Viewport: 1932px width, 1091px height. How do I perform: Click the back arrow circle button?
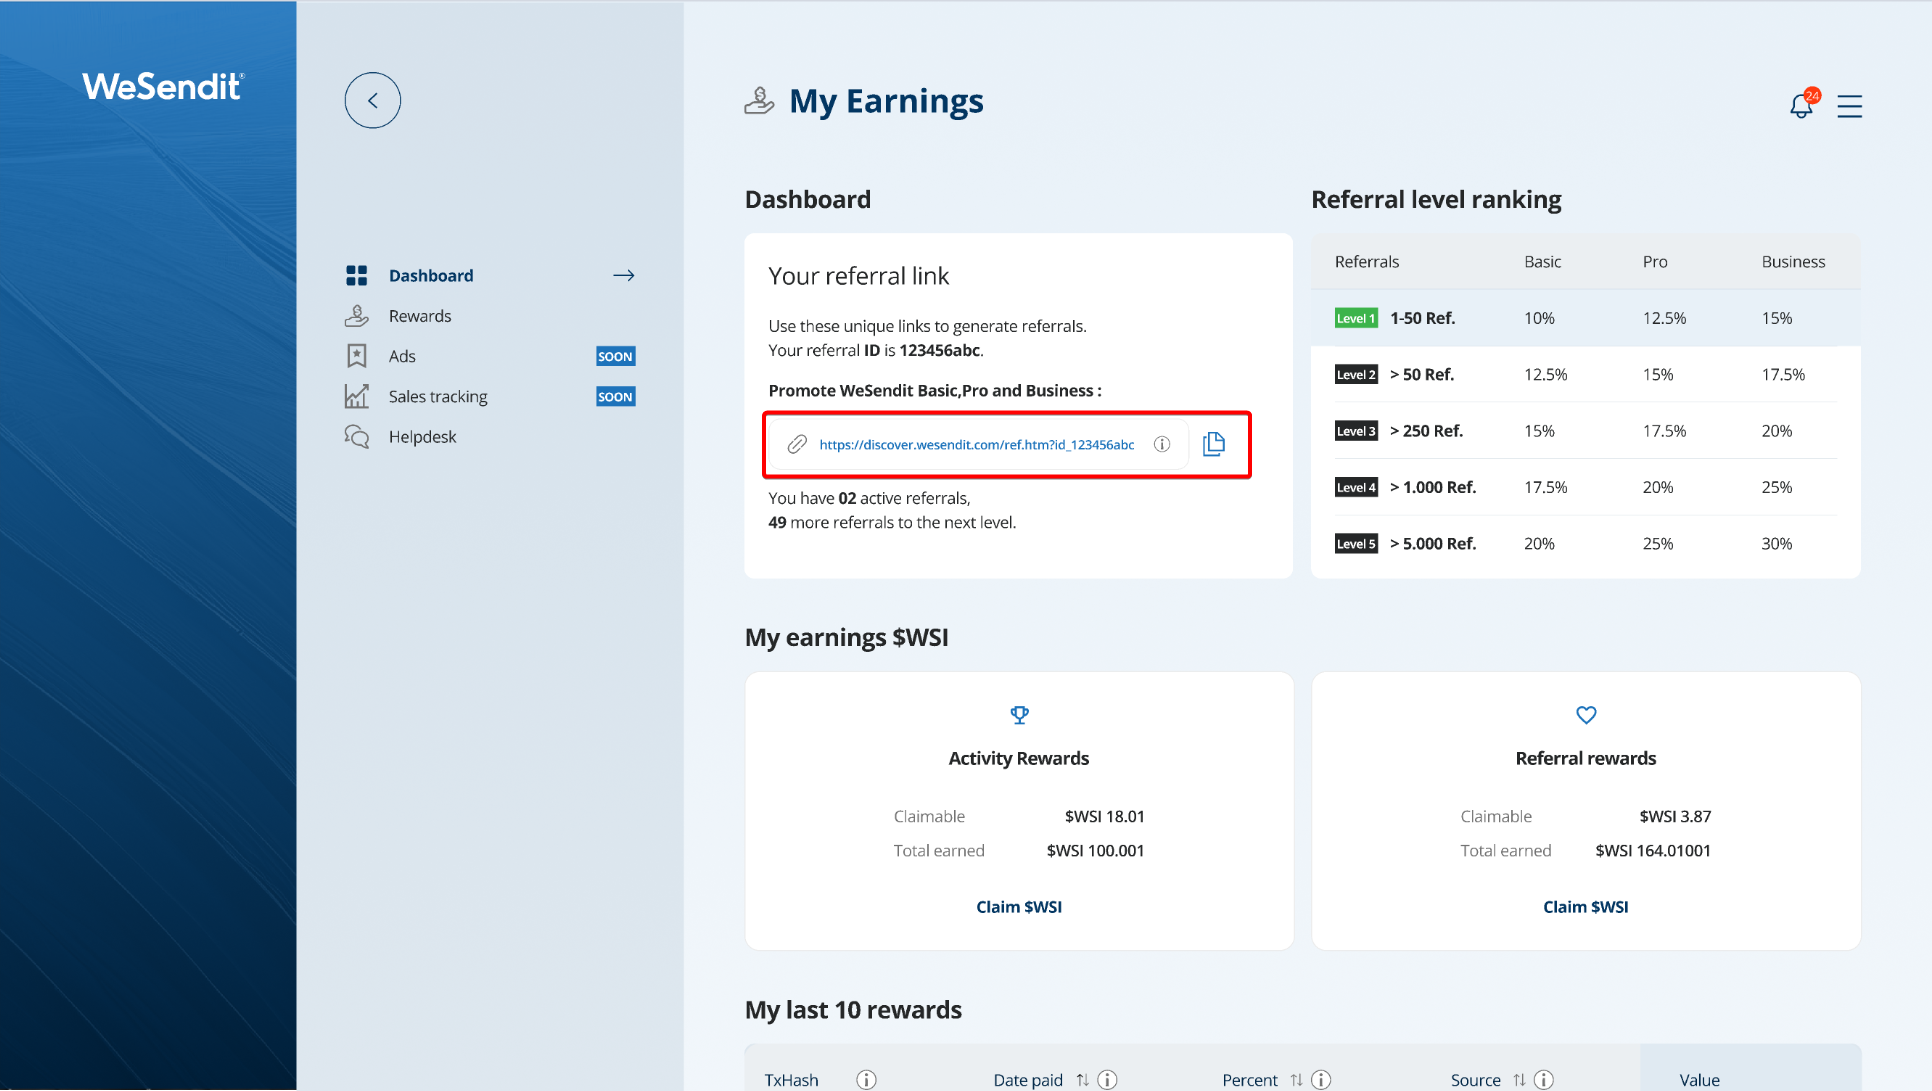pos(372,100)
